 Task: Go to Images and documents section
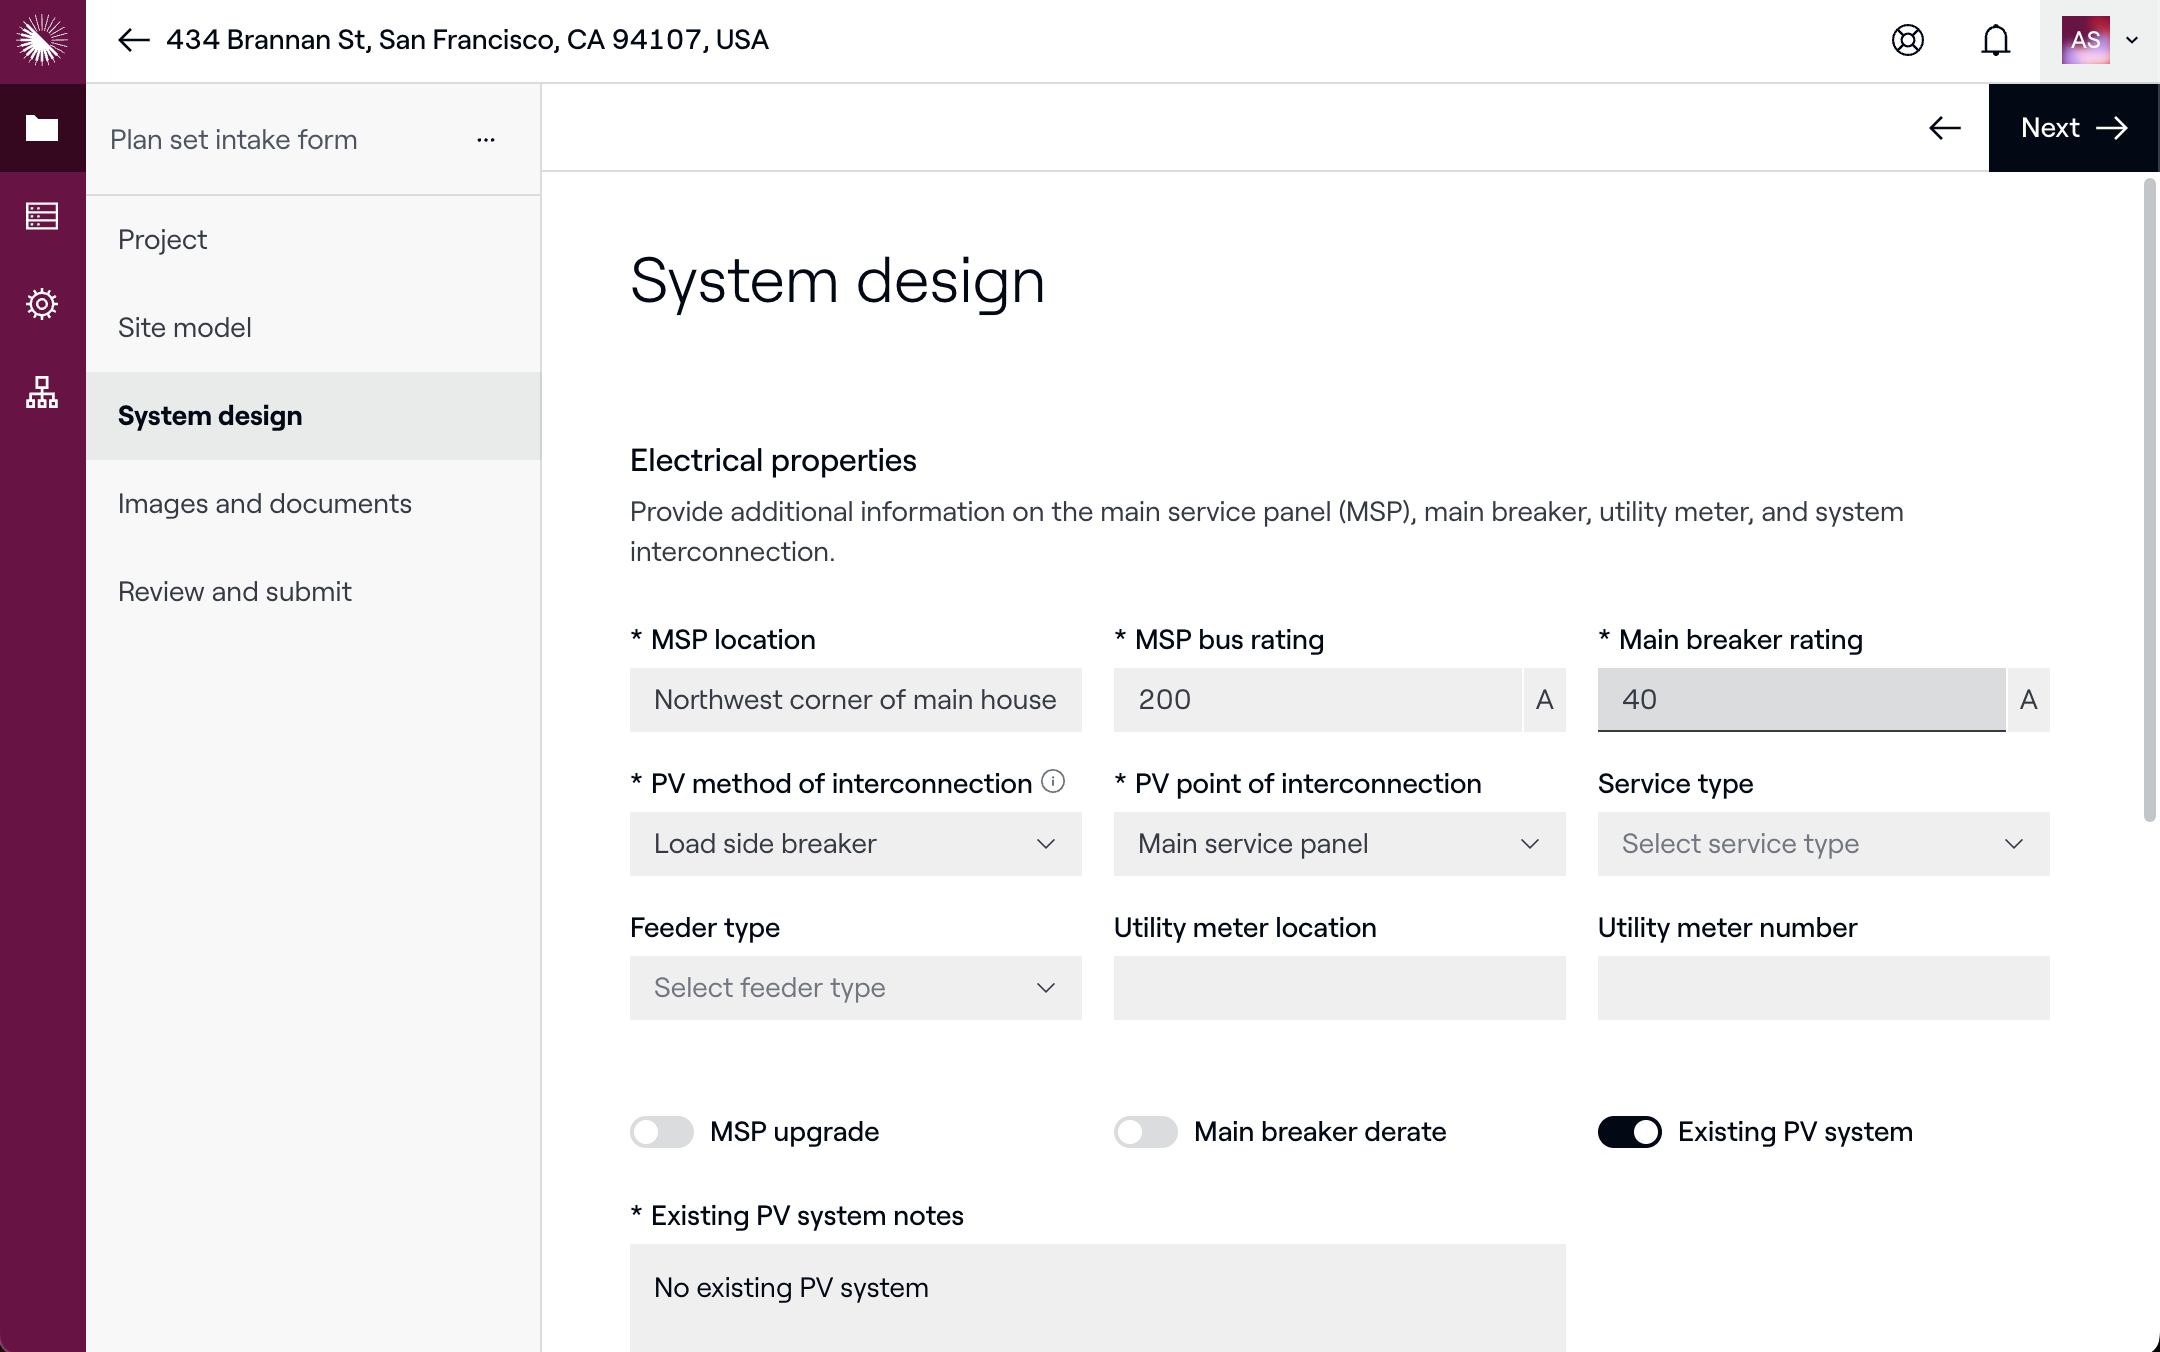[x=265, y=504]
